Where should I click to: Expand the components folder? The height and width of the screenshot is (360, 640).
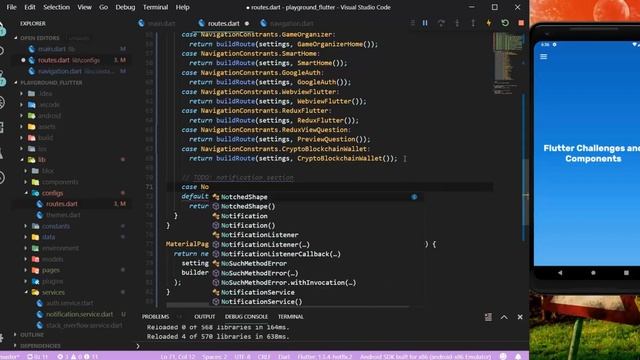60,182
